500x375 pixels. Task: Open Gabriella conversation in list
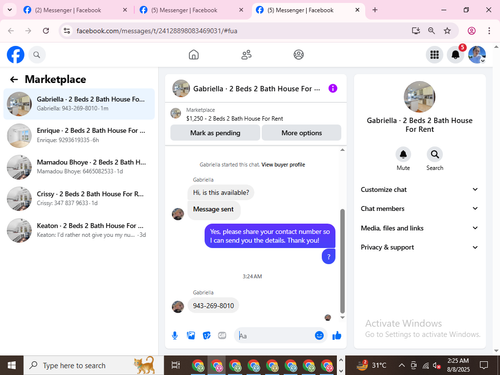point(79,104)
